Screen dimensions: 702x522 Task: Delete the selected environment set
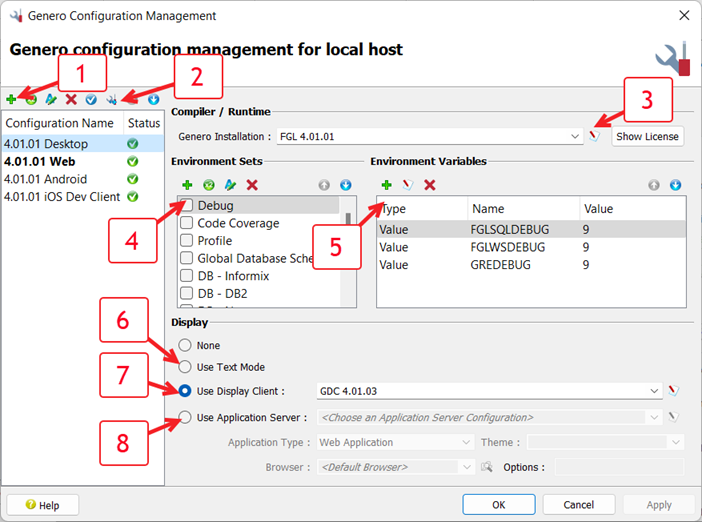pyautogui.click(x=252, y=185)
